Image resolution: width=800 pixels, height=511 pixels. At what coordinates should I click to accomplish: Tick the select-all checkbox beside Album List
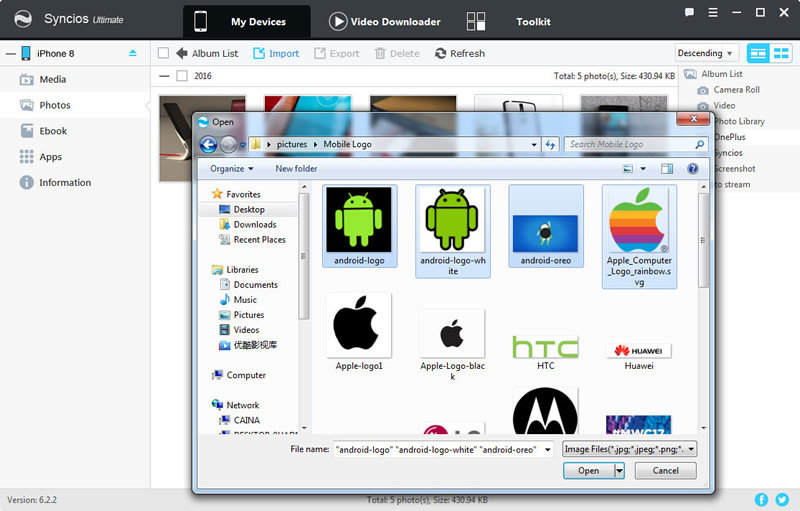(x=163, y=53)
